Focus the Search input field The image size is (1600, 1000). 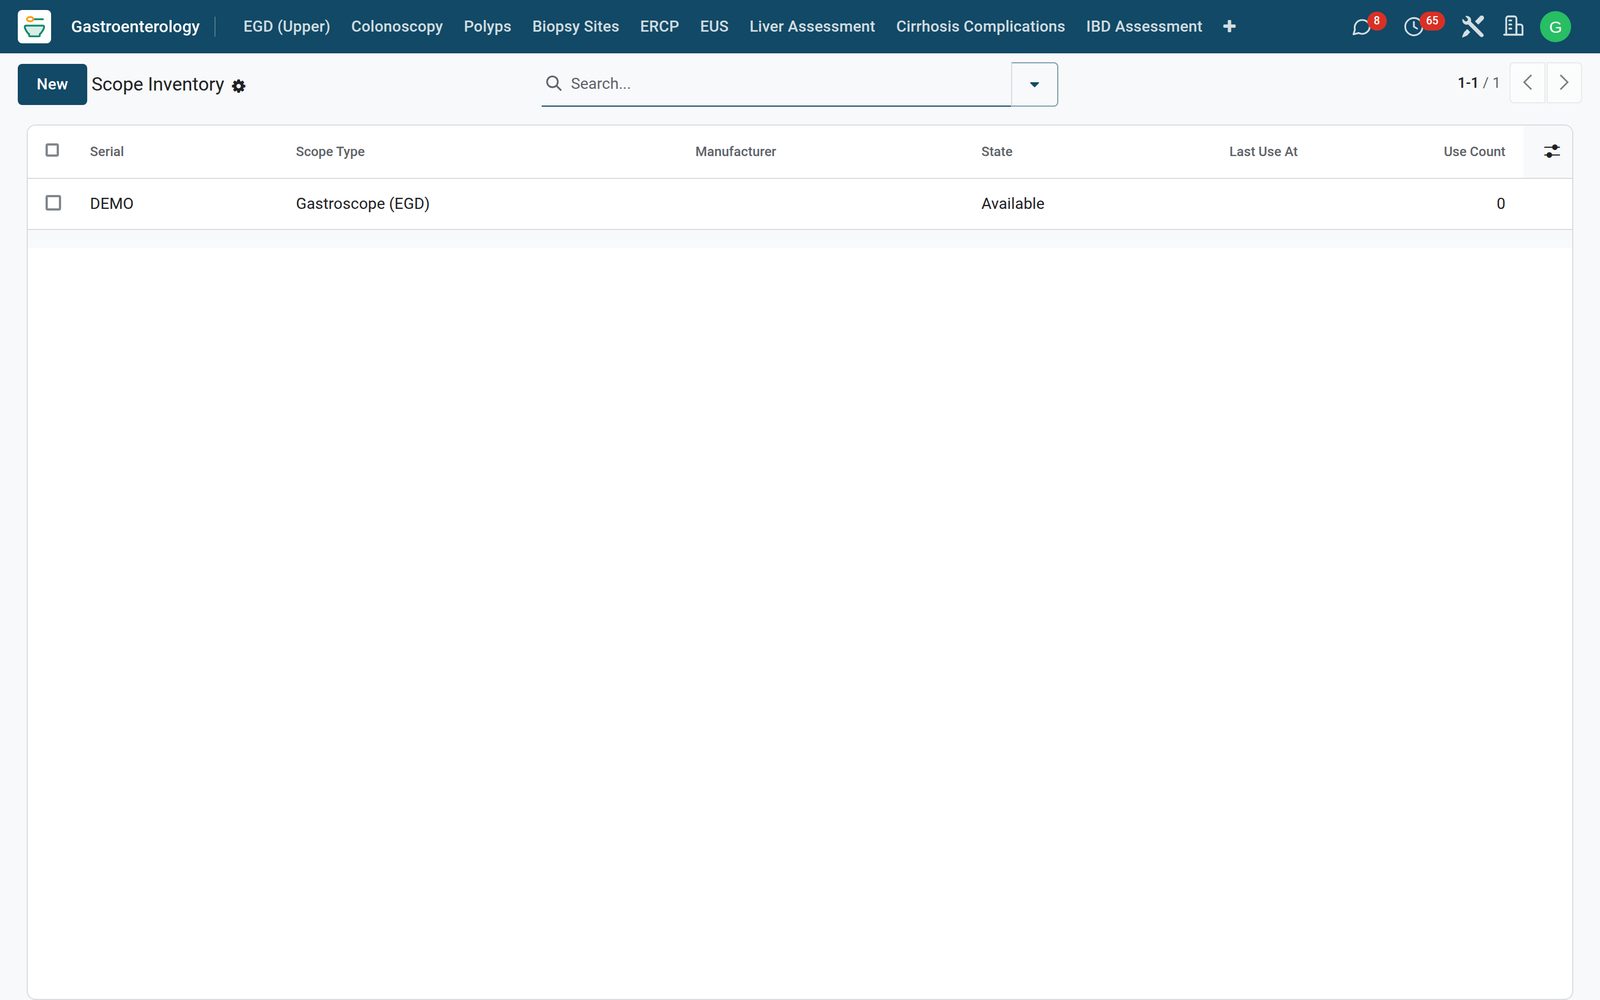pyautogui.click(x=786, y=84)
